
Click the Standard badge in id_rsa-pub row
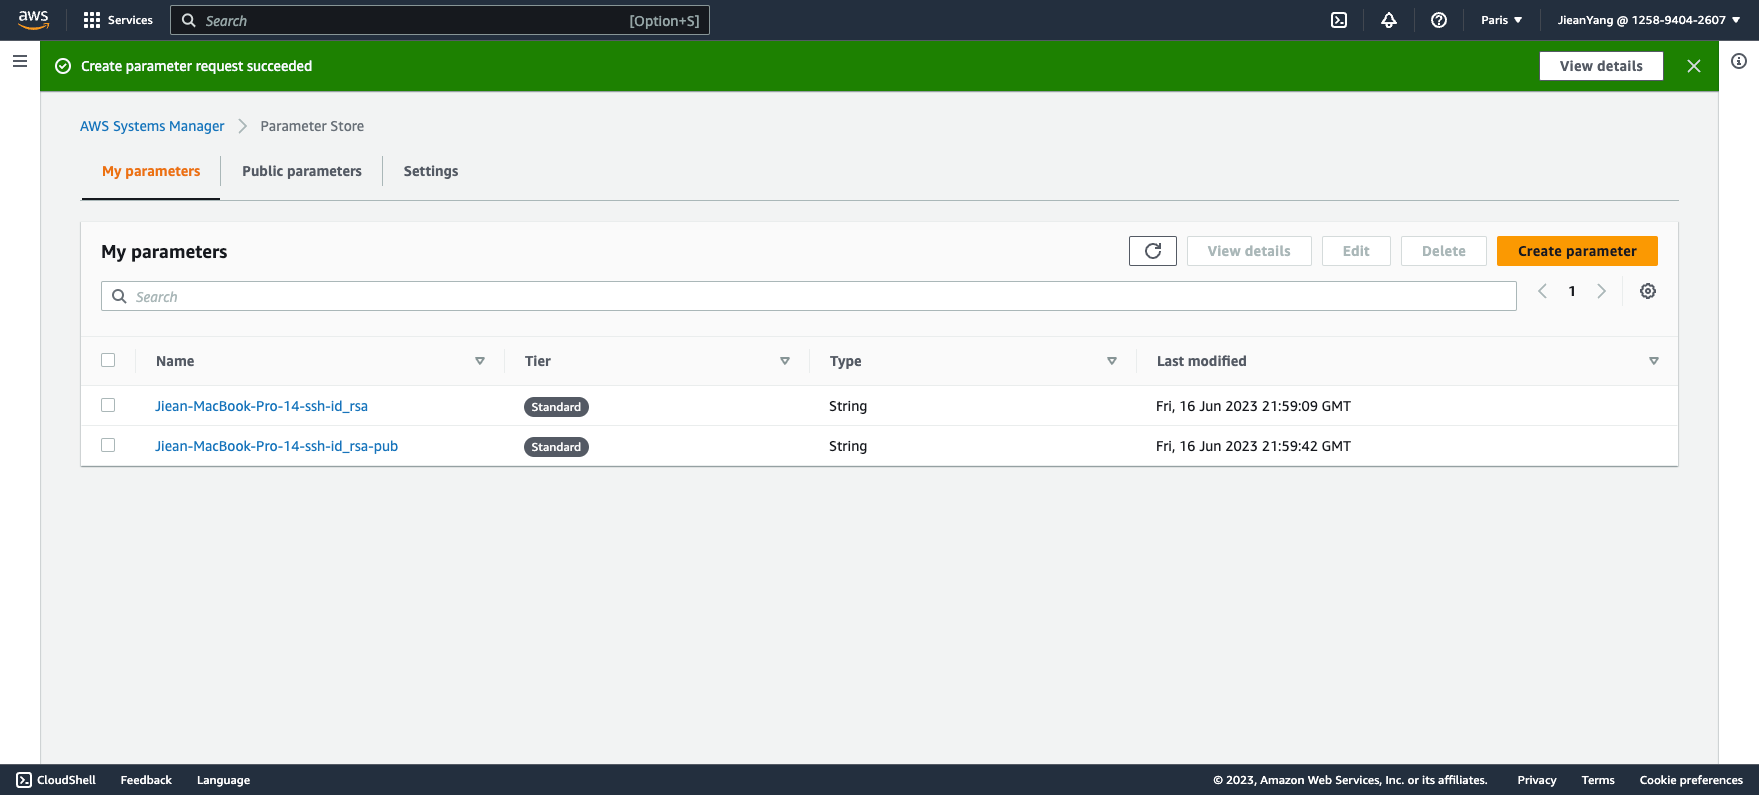pos(556,447)
